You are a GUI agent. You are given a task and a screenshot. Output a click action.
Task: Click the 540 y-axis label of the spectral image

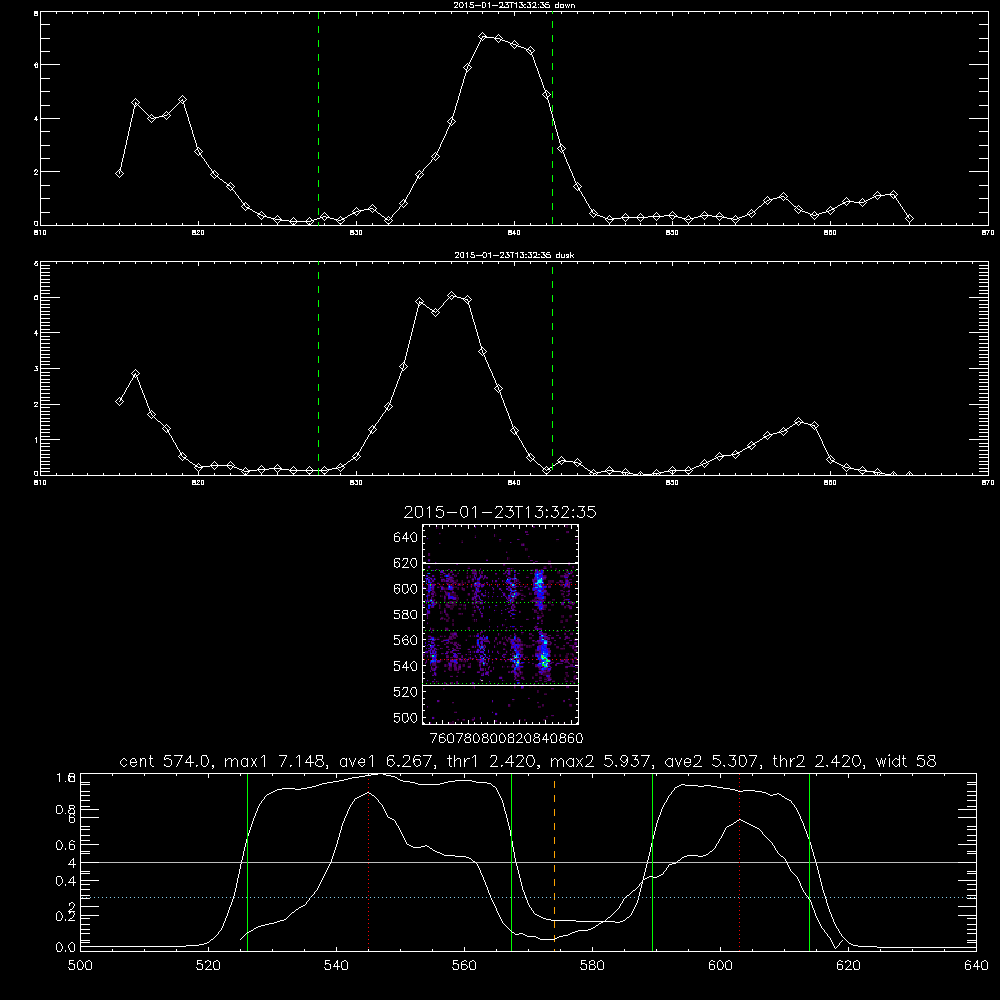(x=406, y=666)
